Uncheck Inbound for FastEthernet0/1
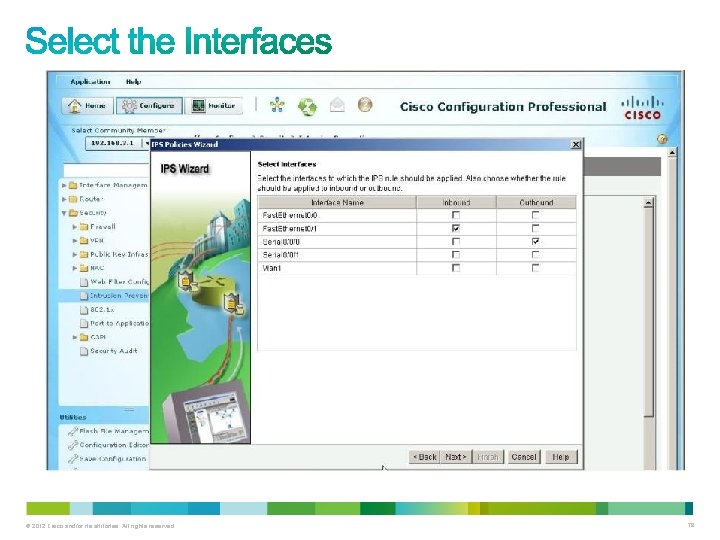This screenshot has height=540, width=720. (x=456, y=228)
